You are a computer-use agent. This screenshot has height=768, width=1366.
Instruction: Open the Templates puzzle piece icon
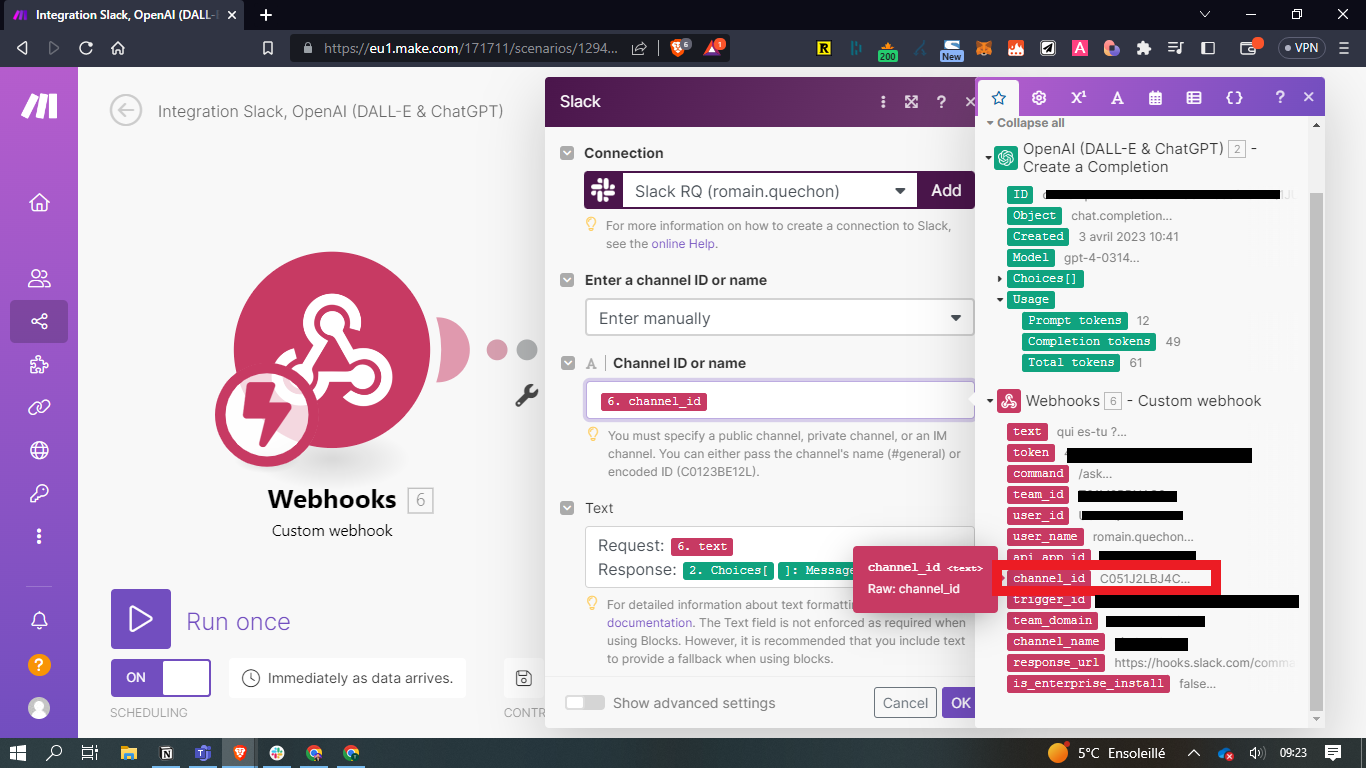tap(39, 365)
